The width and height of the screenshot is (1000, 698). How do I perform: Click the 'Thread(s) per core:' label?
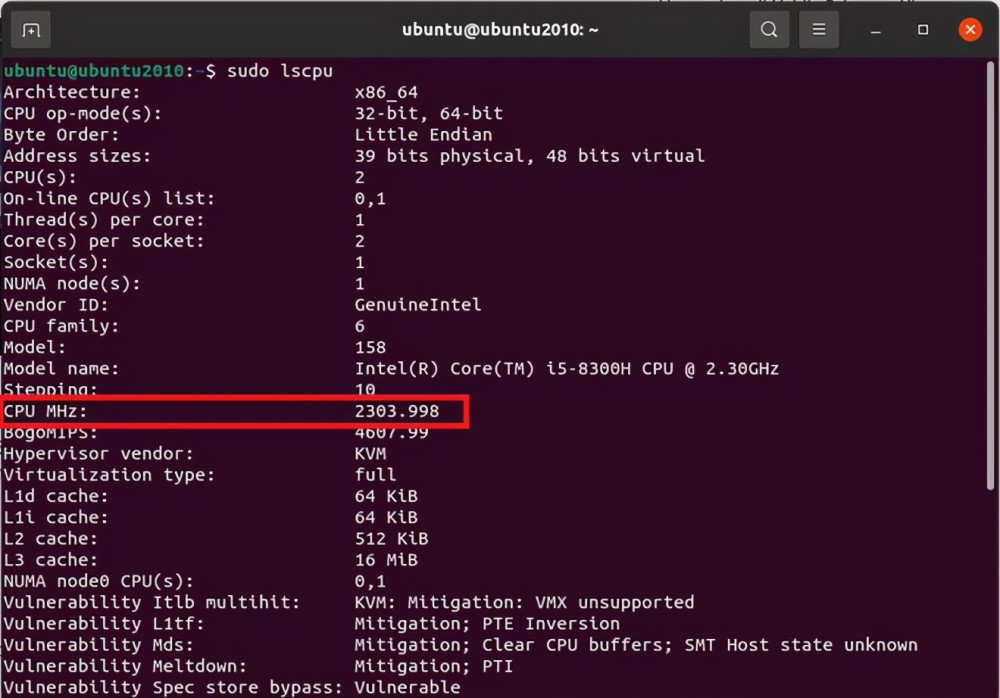[104, 219]
